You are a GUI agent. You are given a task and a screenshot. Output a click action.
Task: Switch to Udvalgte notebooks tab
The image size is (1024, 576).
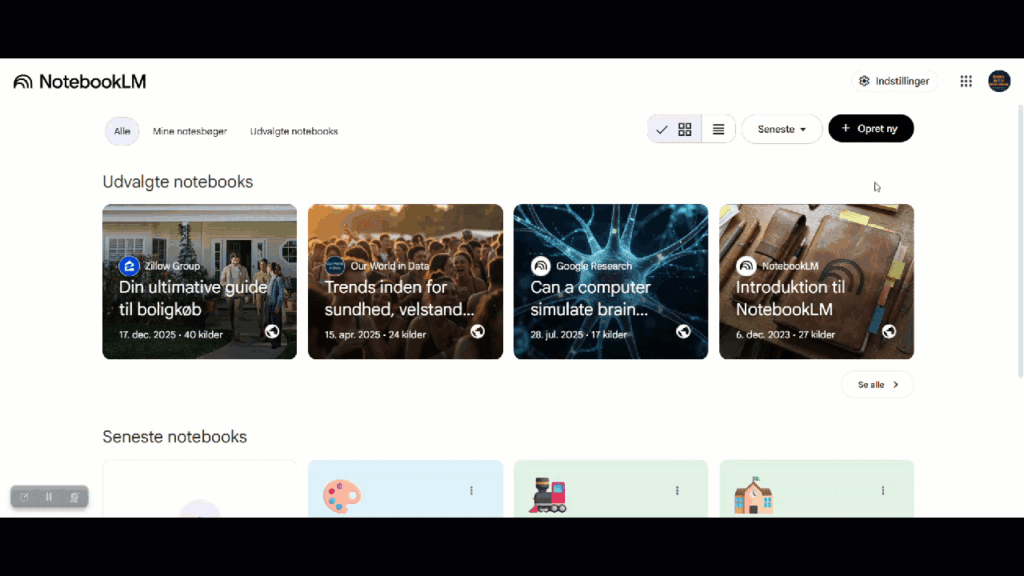click(x=294, y=131)
